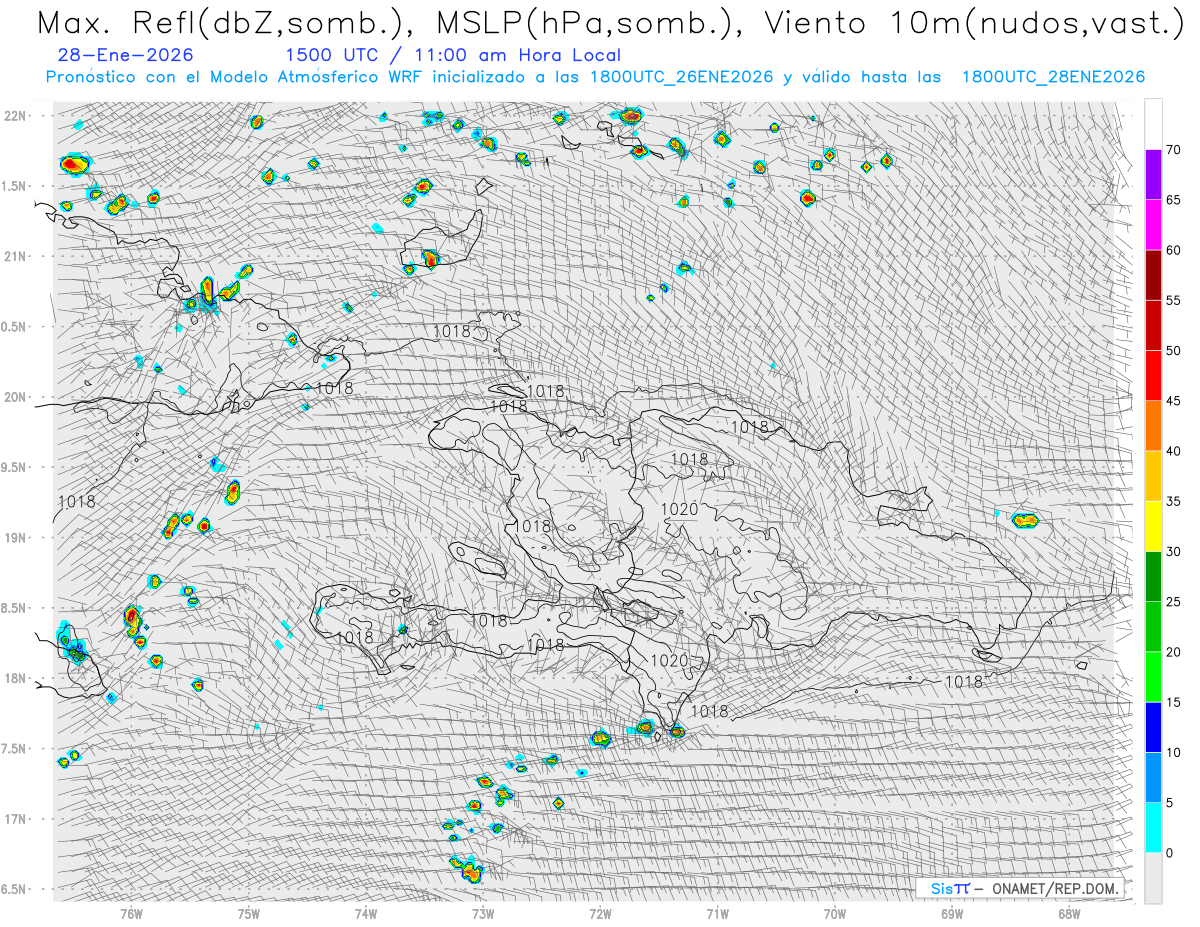Click the latitude axis label 21N
Screen dimensions: 1200x927
pyautogui.click(x=15, y=256)
